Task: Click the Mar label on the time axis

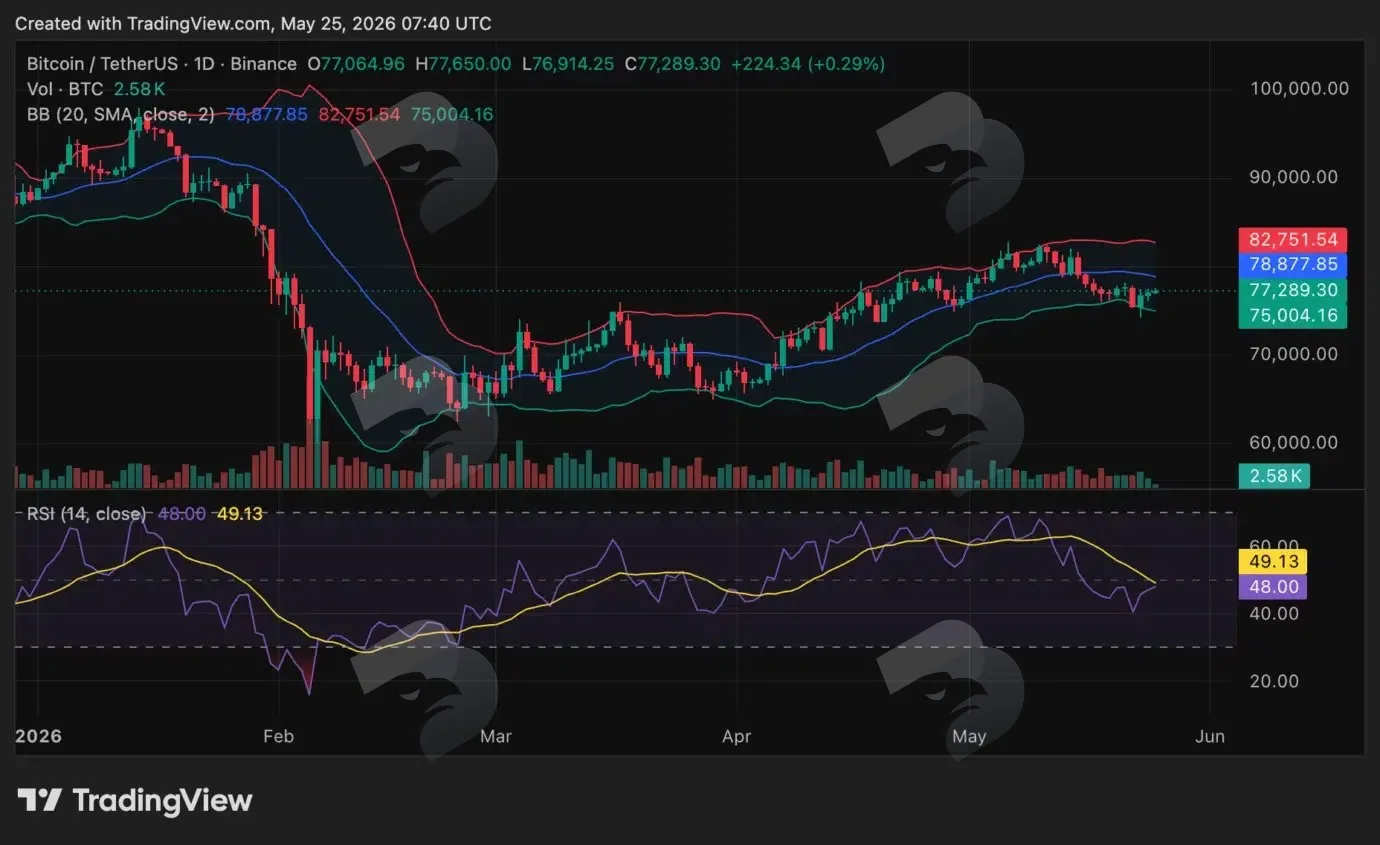Action: click(496, 737)
